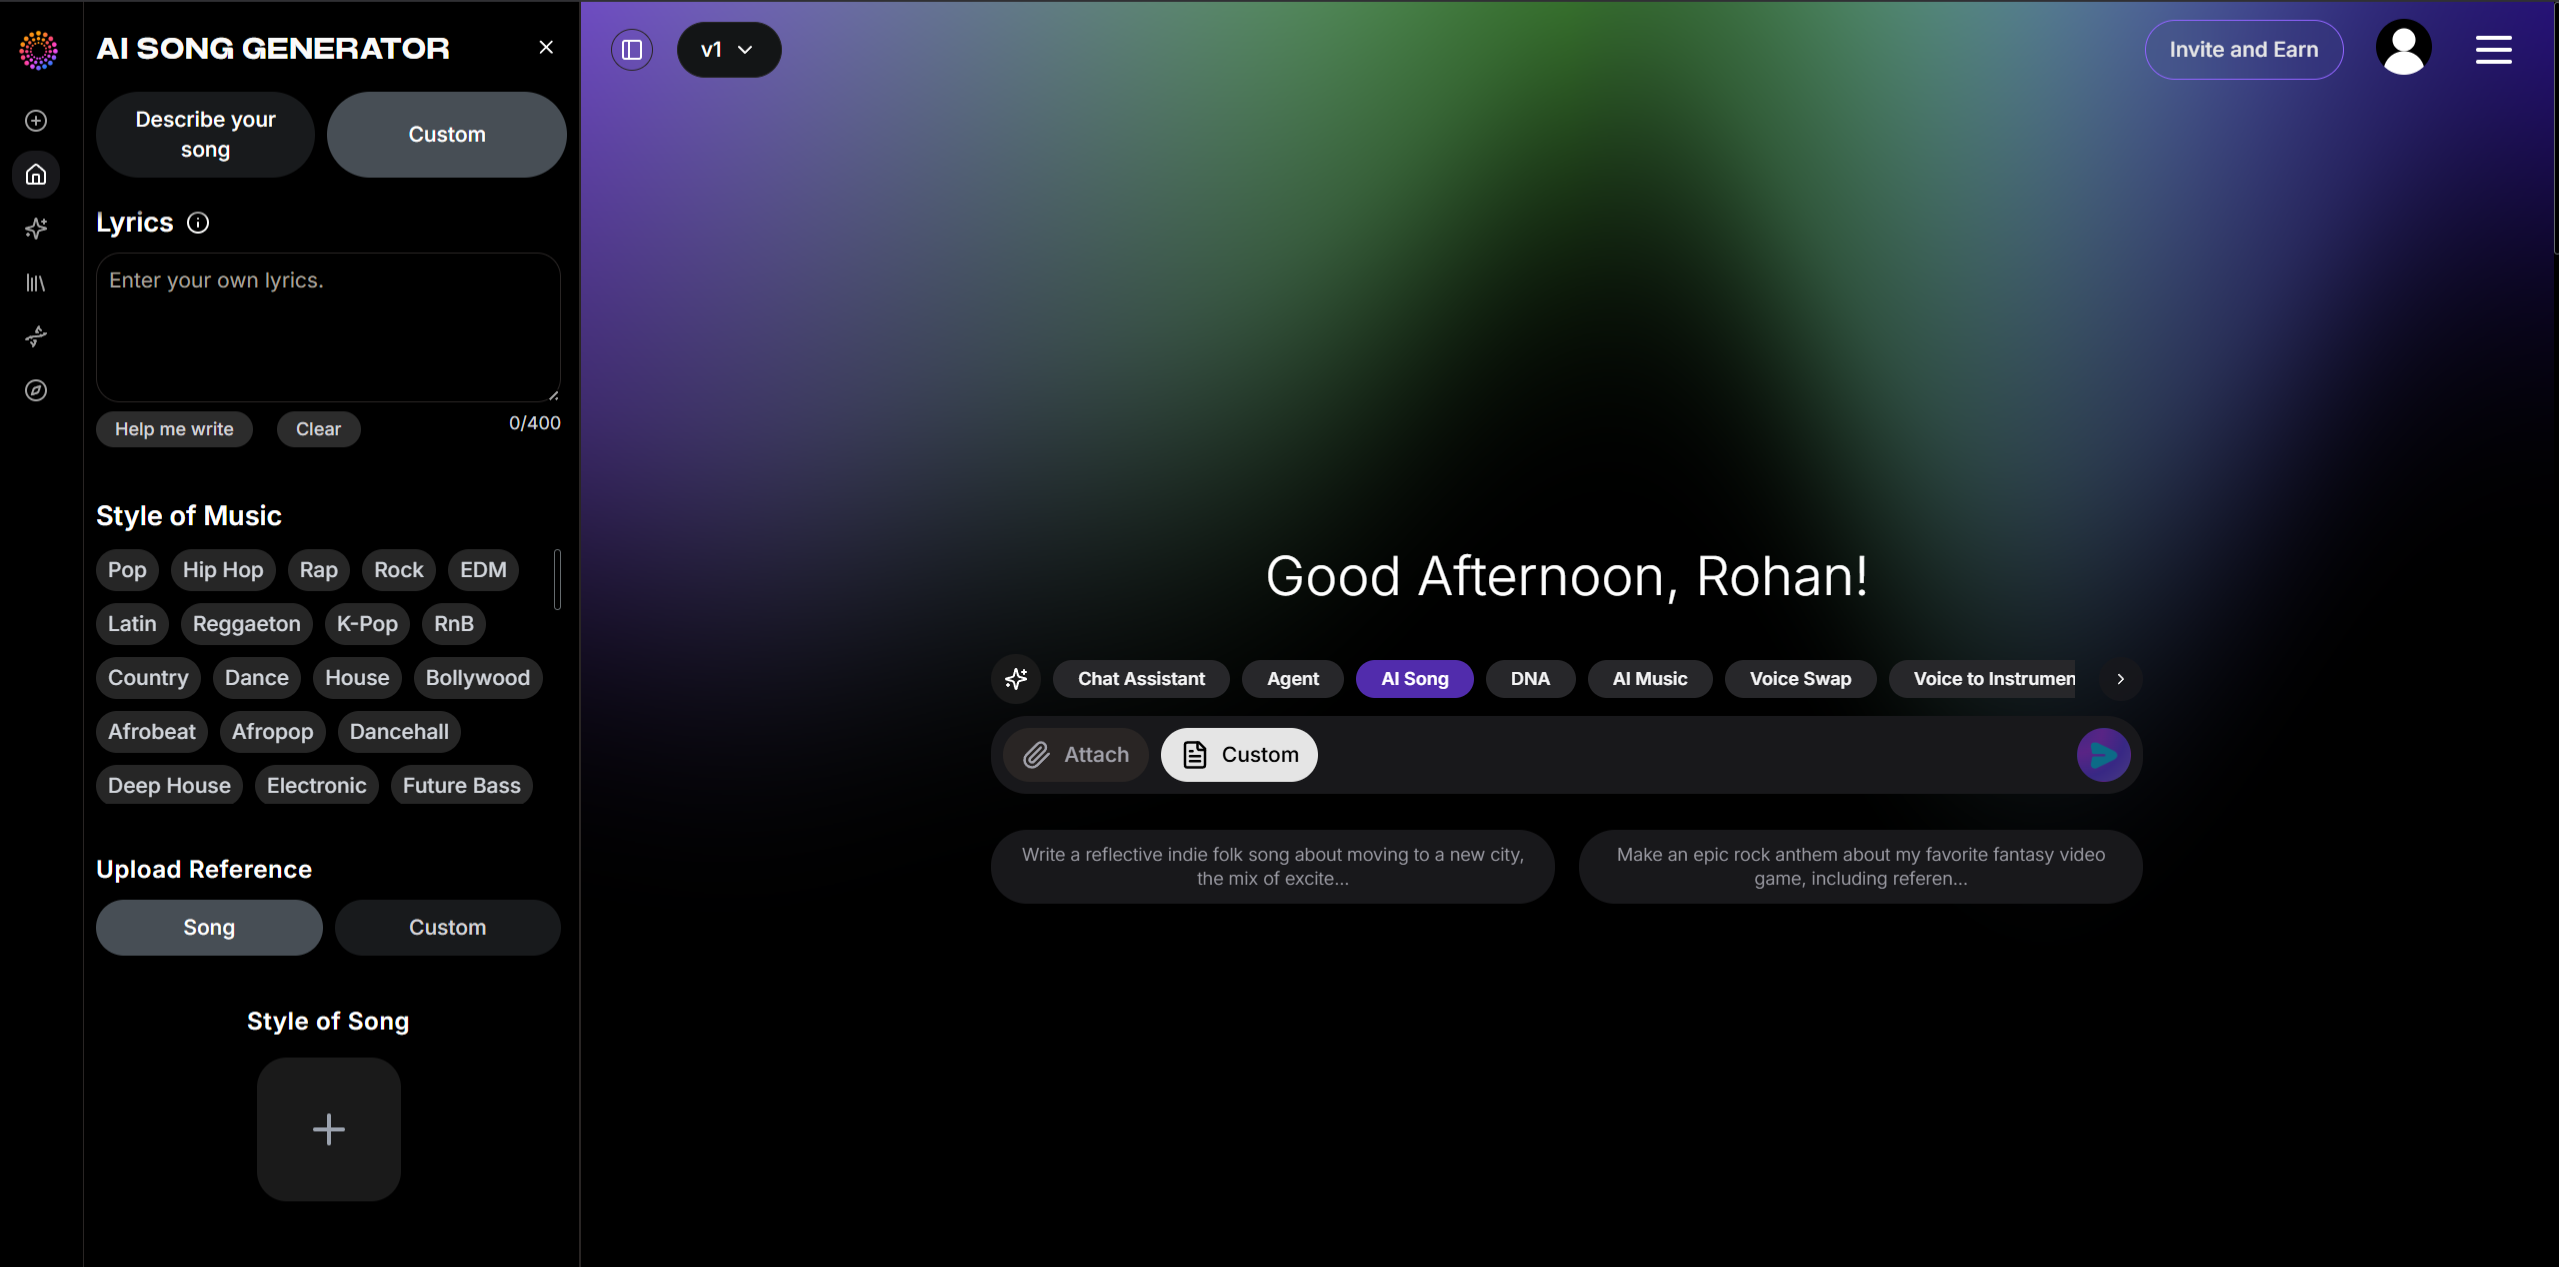Click the send arrow icon in prompt bar
This screenshot has width=2559, height=1267.
[x=2102, y=754]
